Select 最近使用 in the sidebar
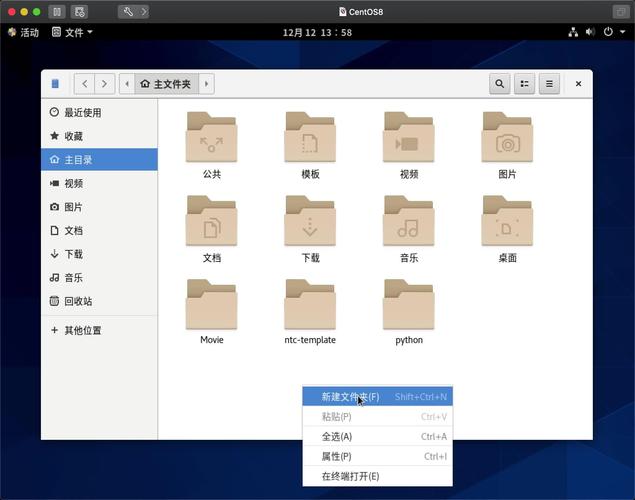The image size is (635, 500). (99, 113)
